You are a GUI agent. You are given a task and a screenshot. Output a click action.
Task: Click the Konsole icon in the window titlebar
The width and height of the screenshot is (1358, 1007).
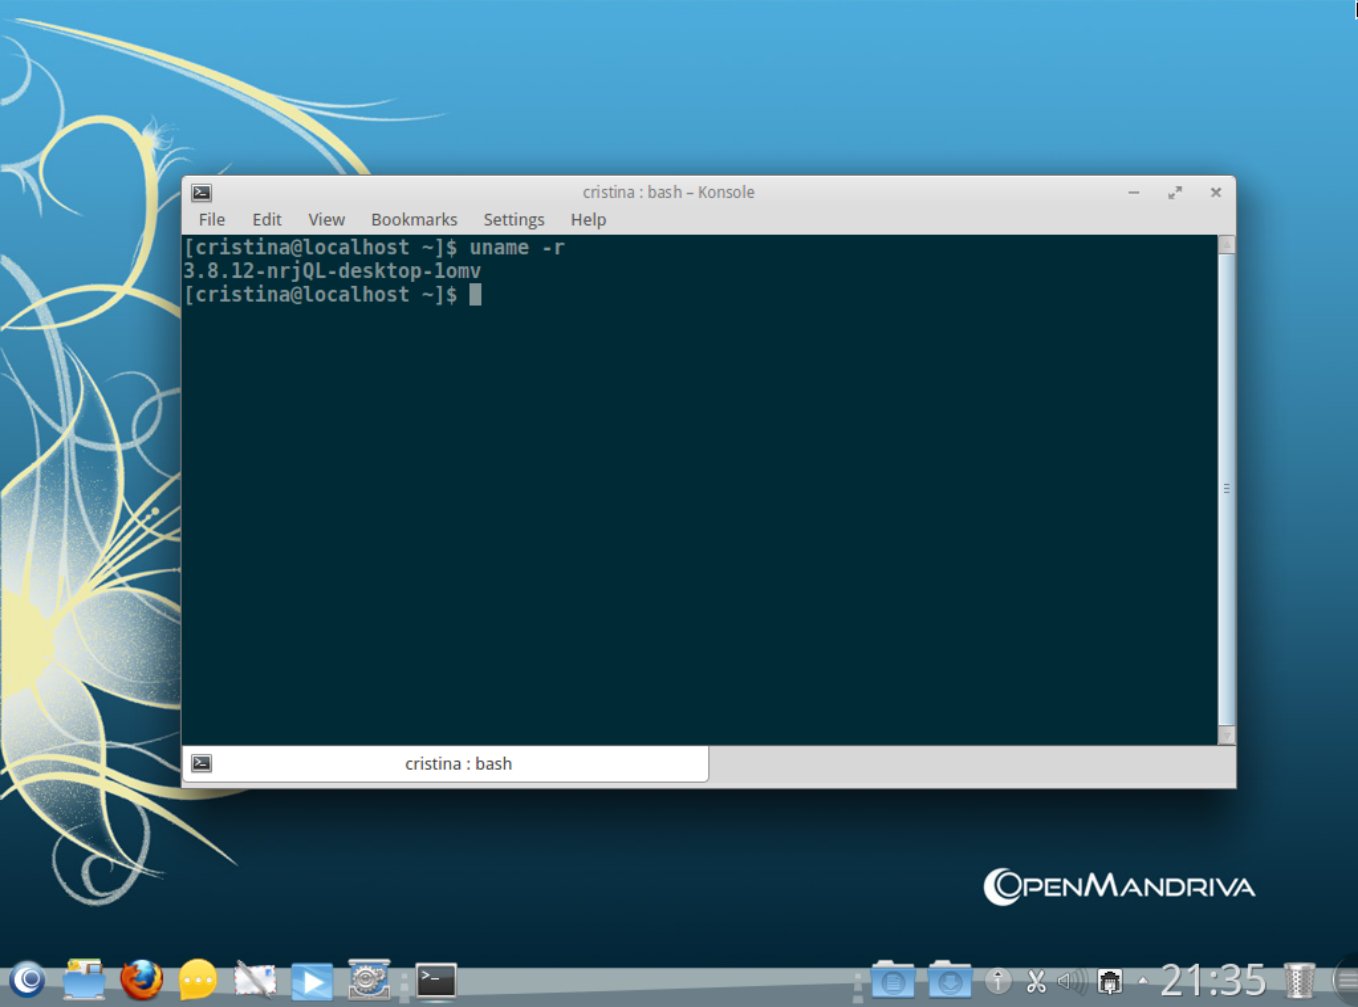[x=201, y=192]
